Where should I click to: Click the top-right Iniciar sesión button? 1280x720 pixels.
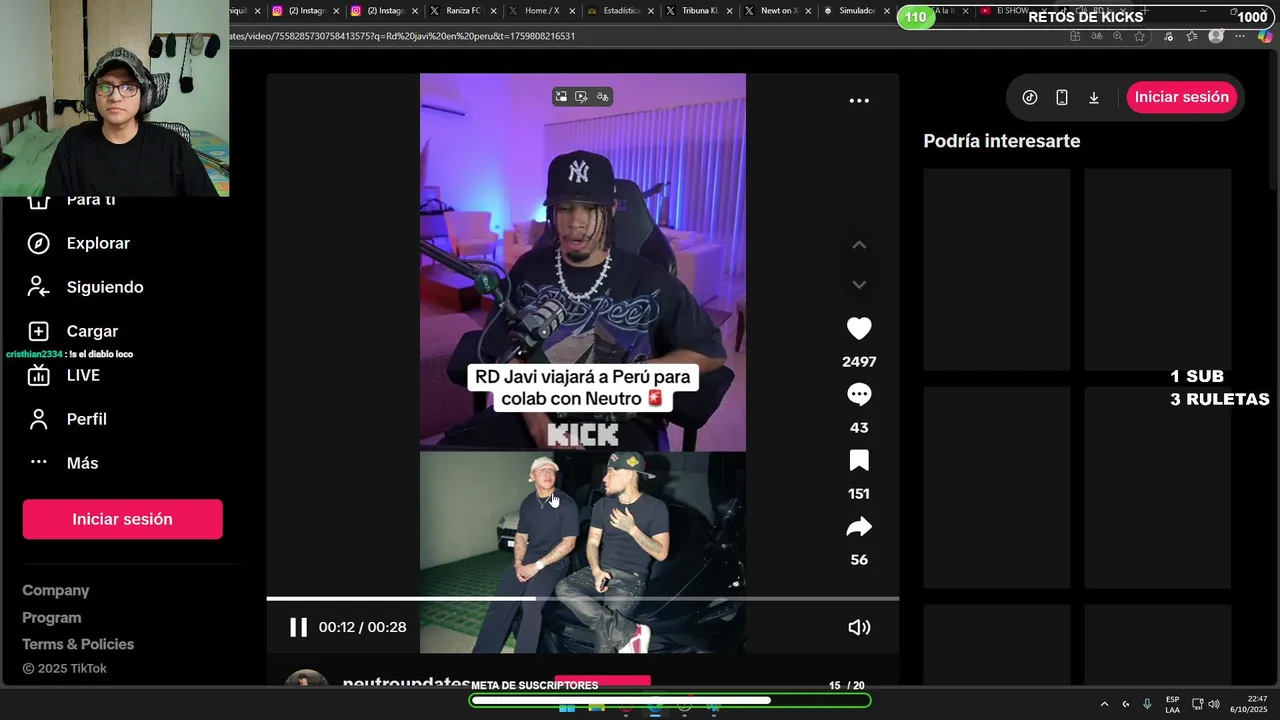coord(1182,97)
